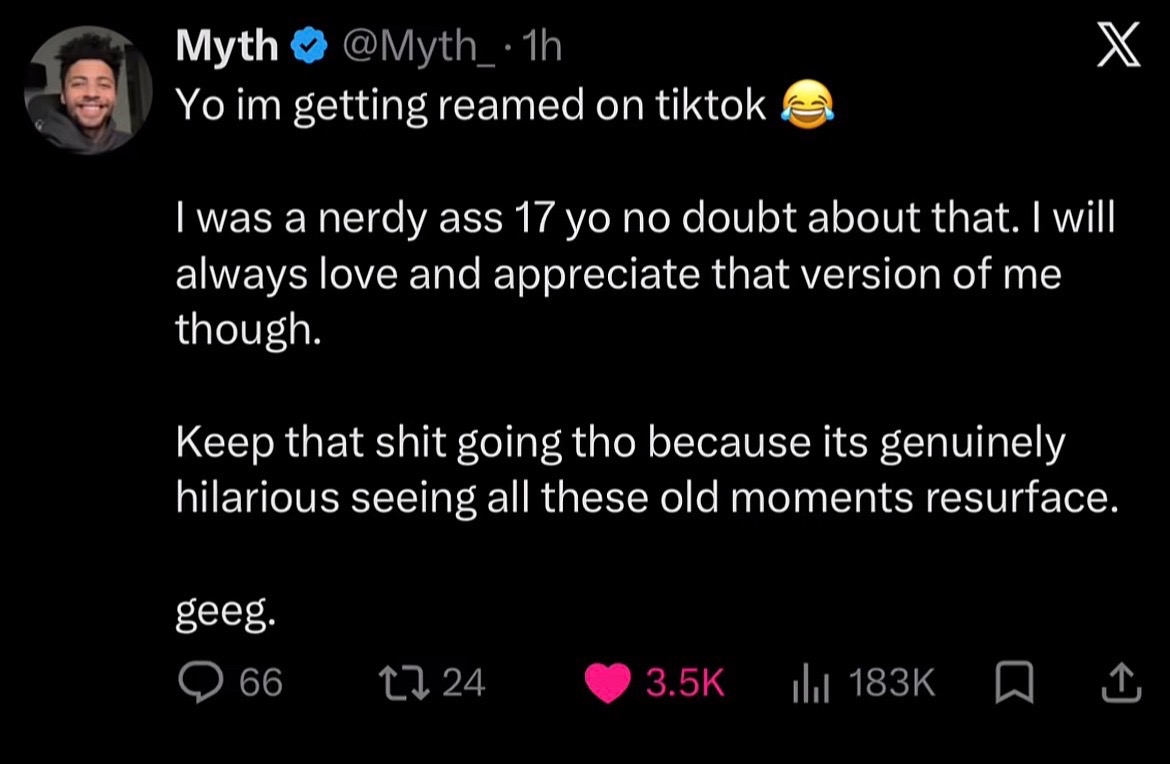Click the 3.5K likes count
Viewport: 1170px width, 764px height.
pyautogui.click(x=684, y=682)
